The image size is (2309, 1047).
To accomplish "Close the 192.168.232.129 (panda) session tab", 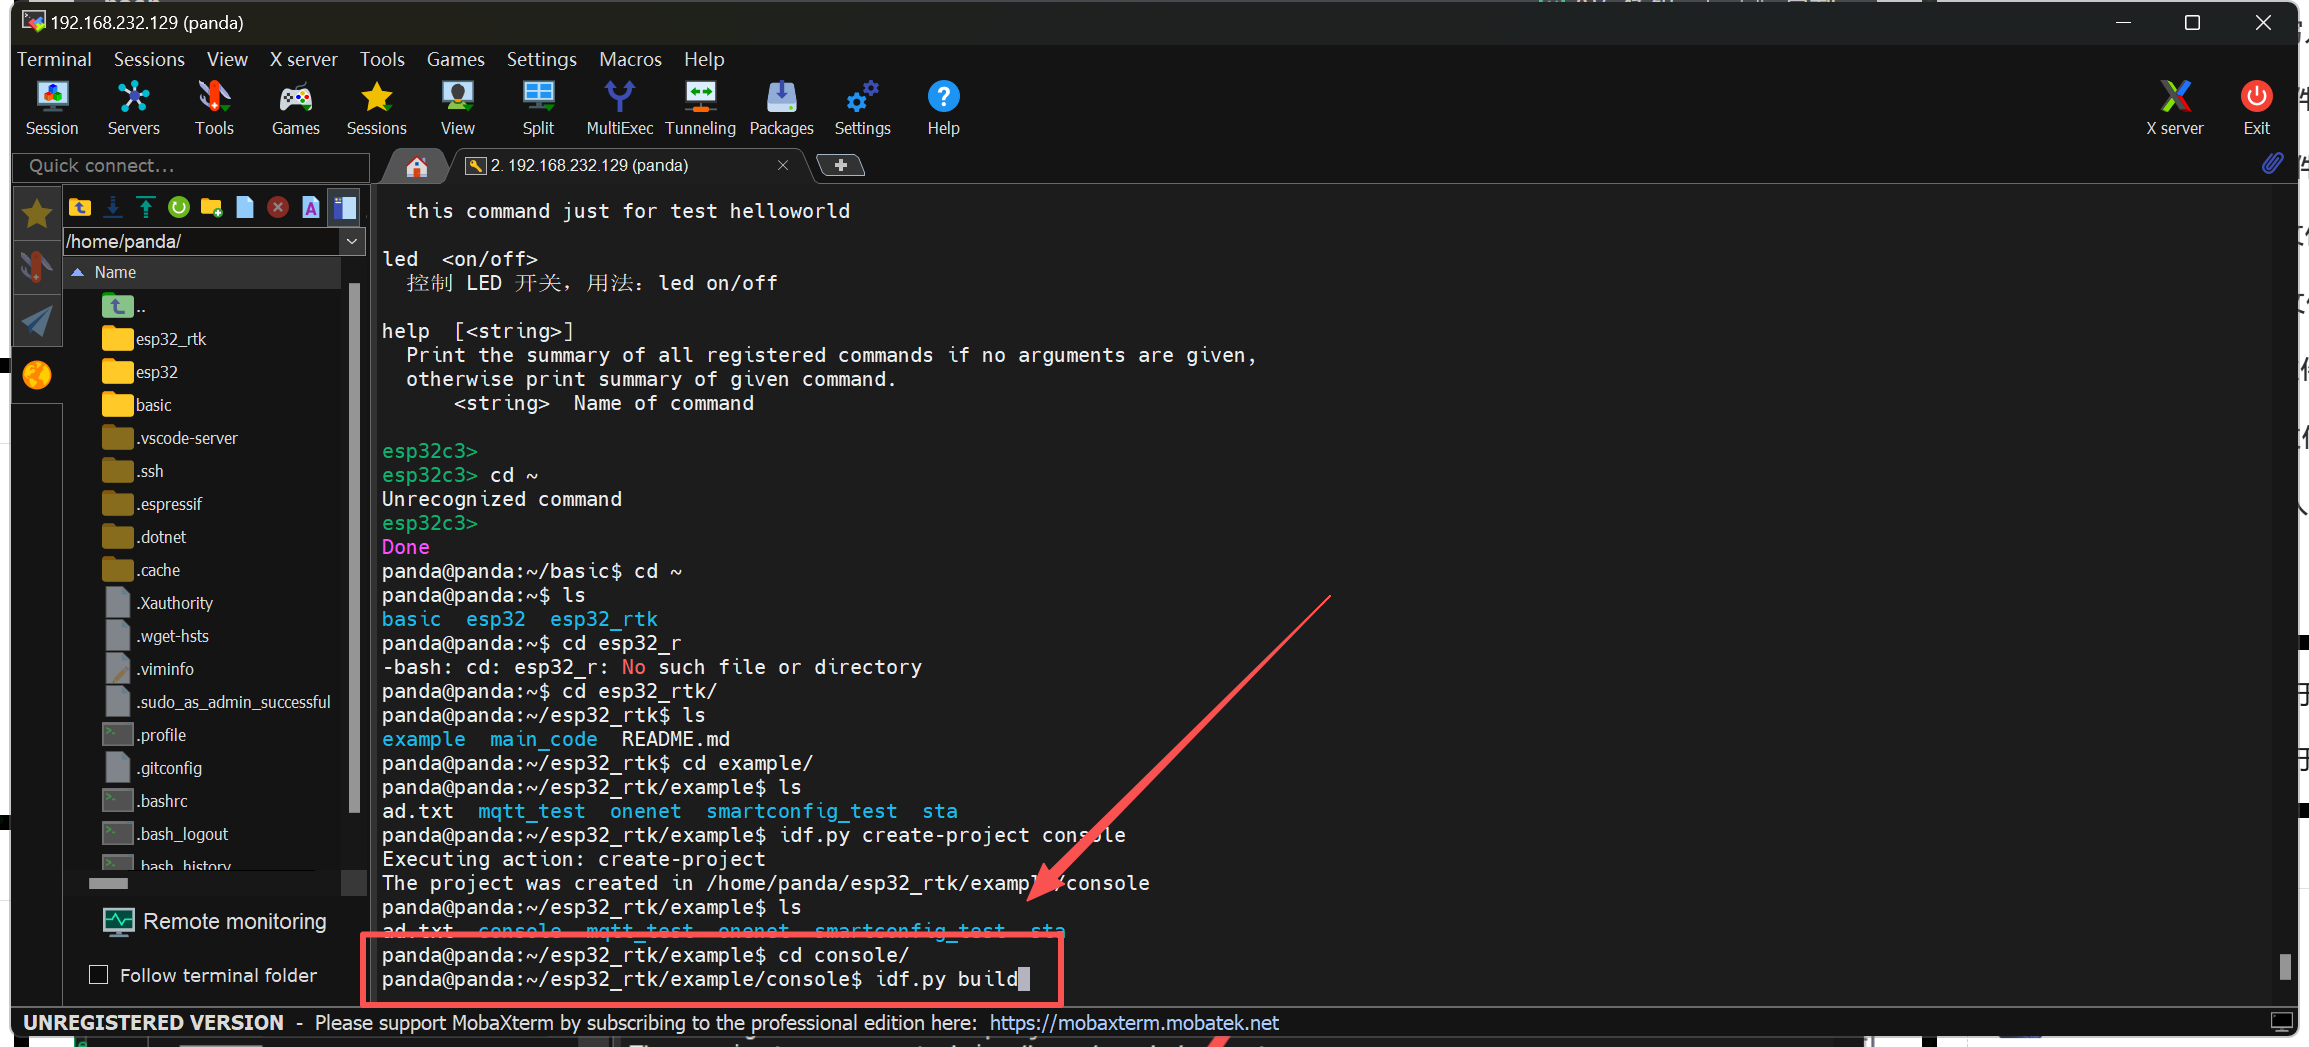I will [x=783, y=165].
